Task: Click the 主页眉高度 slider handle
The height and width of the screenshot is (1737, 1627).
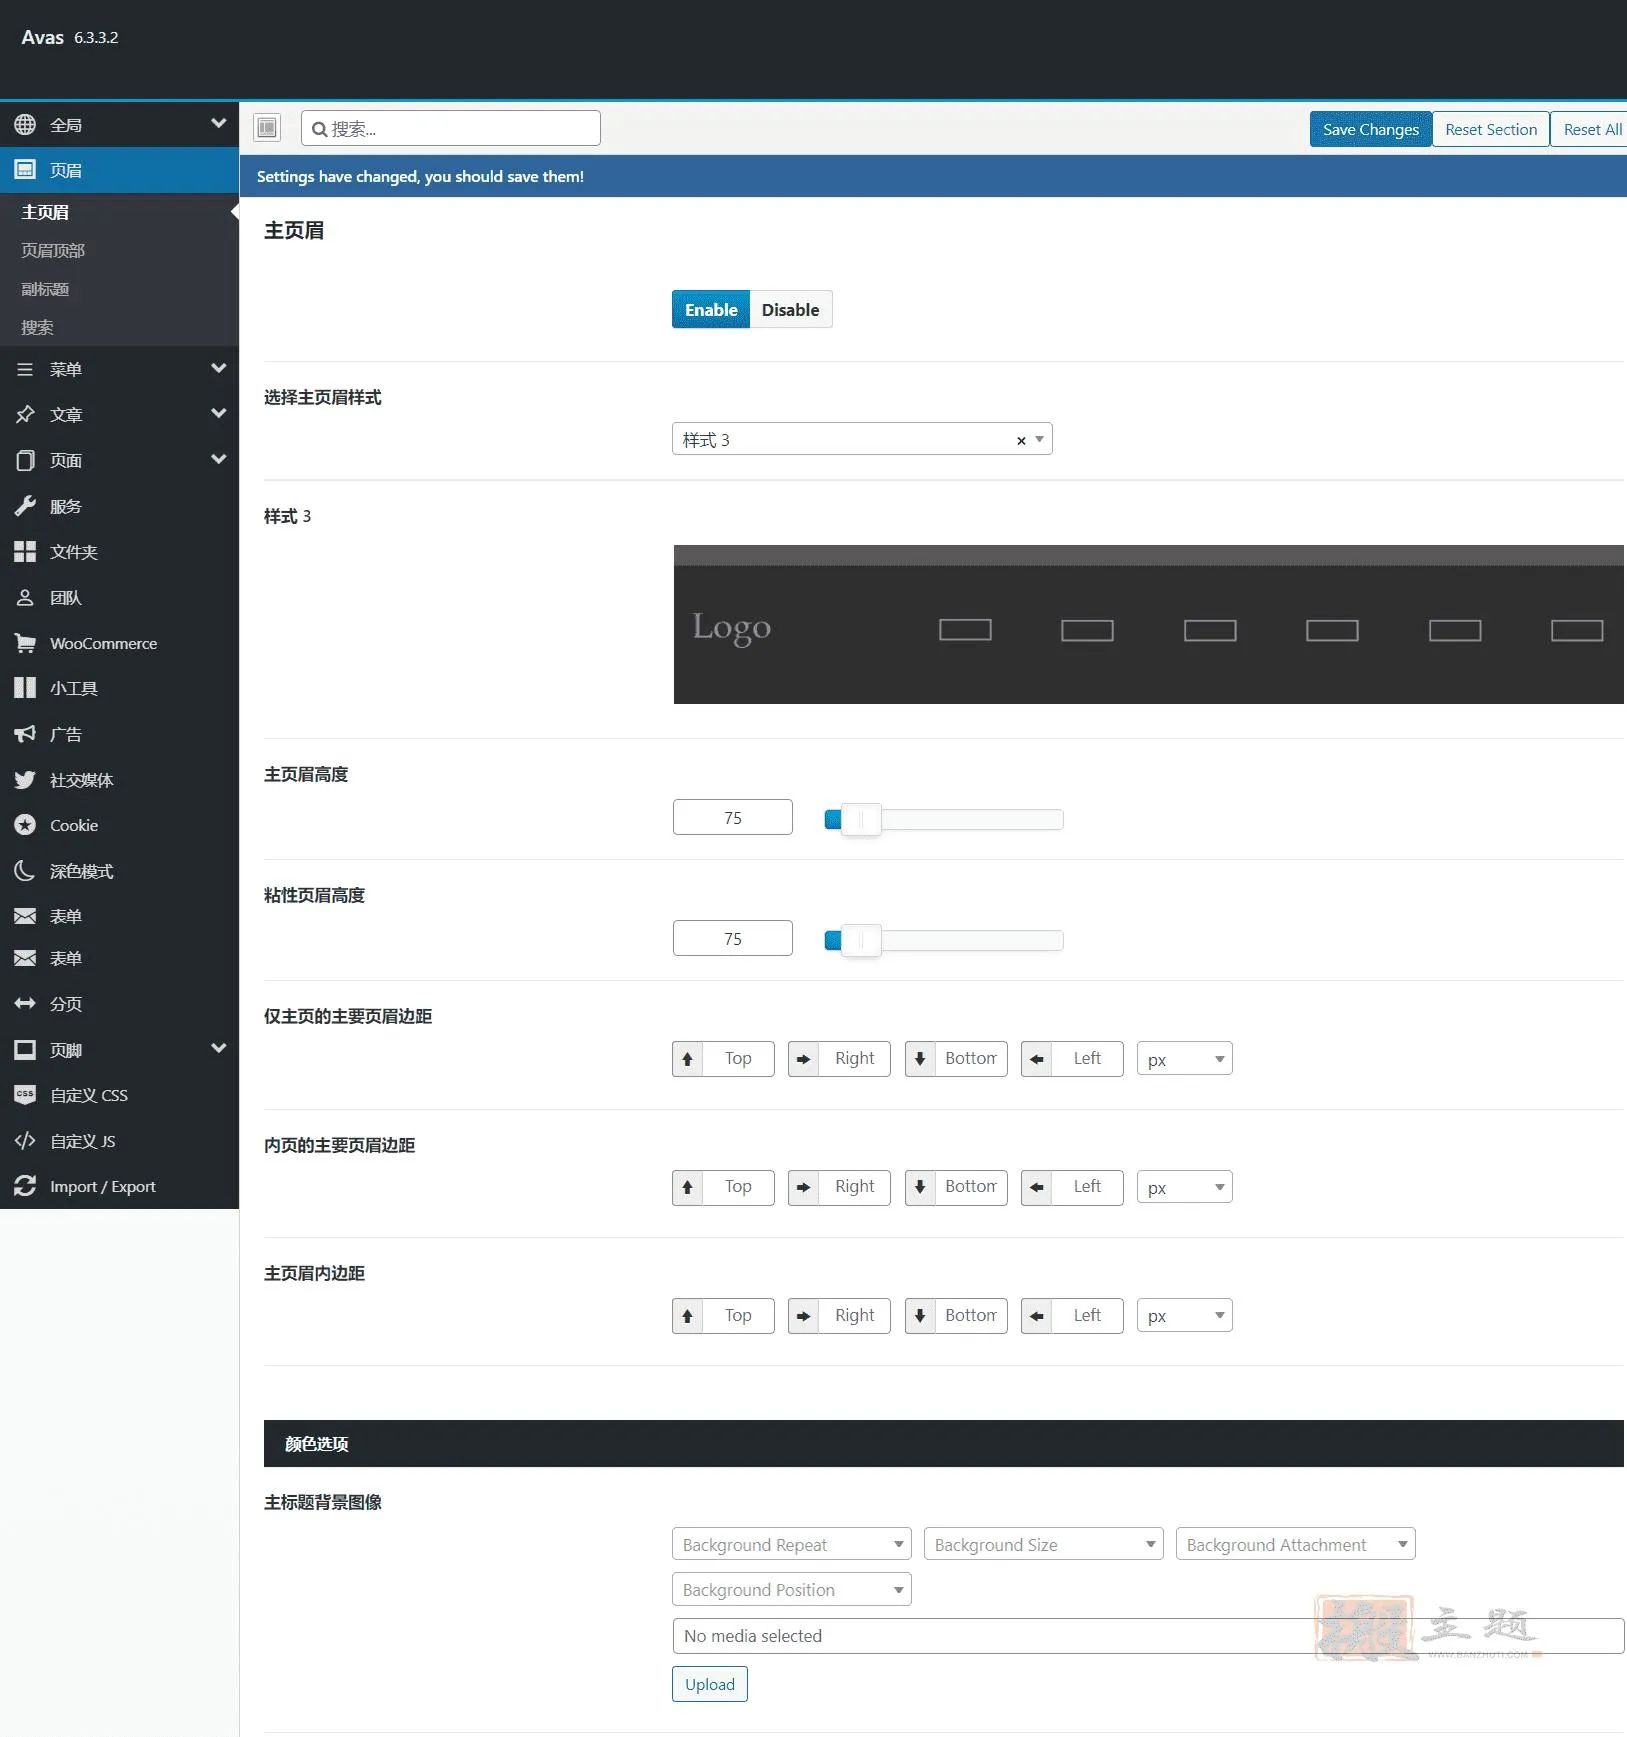Action: pos(860,820)
